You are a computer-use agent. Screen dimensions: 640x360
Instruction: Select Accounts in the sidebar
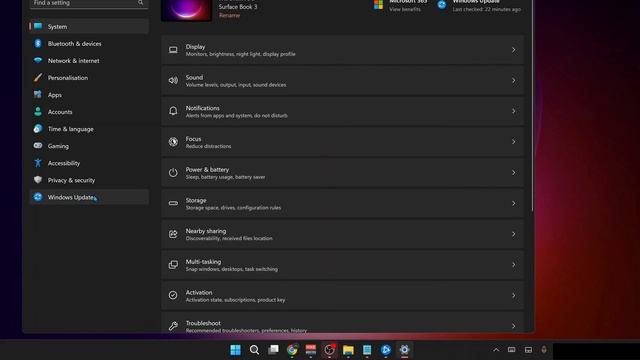point(89,112)
